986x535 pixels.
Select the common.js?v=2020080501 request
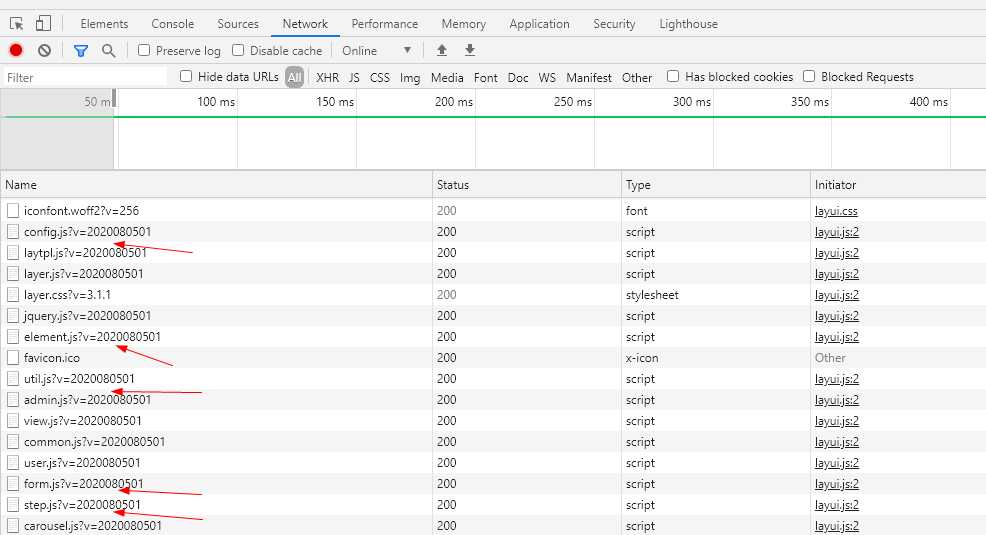[x=94, y=442]
